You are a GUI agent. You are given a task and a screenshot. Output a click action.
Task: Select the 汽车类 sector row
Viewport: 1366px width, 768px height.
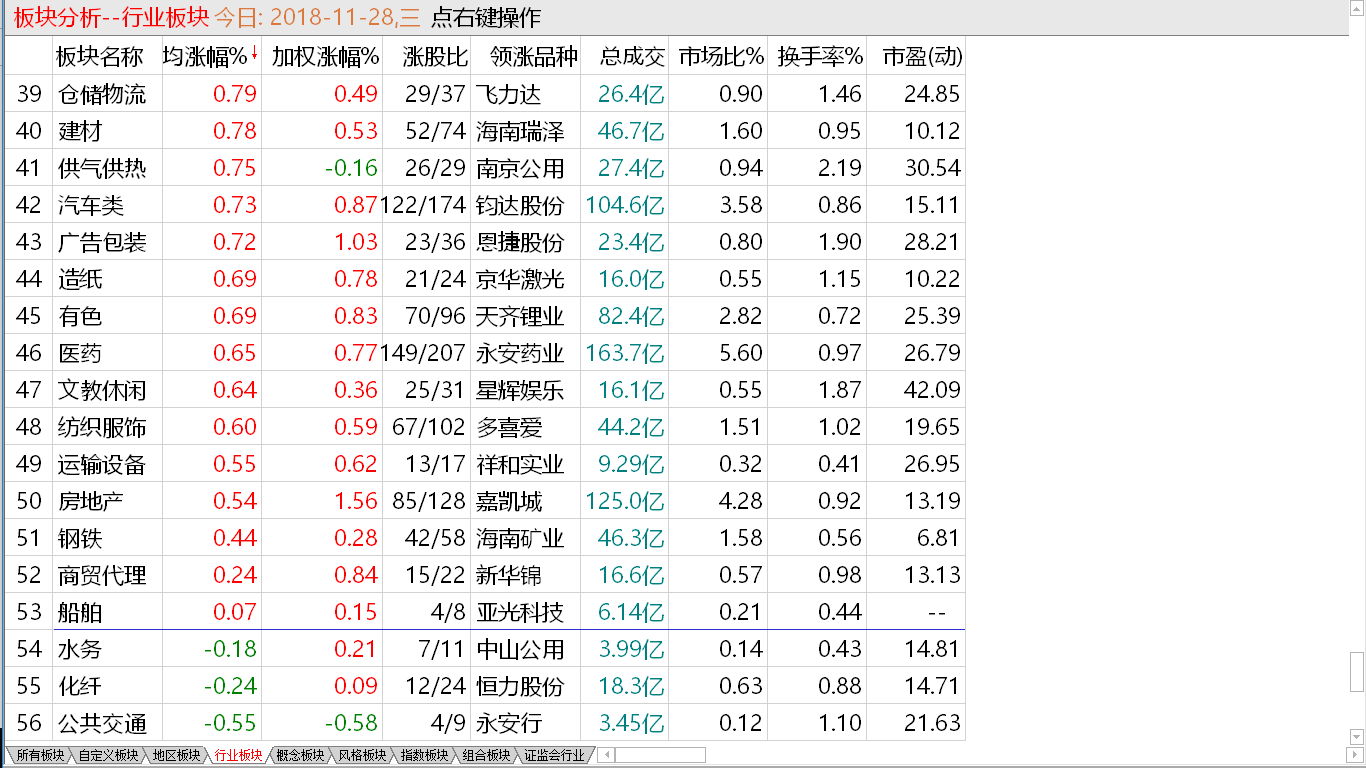coord(485,205)
